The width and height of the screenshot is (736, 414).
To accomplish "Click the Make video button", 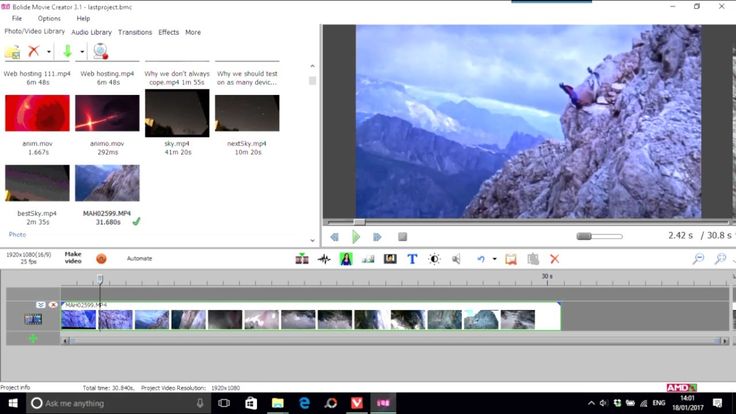I will 73,258.
